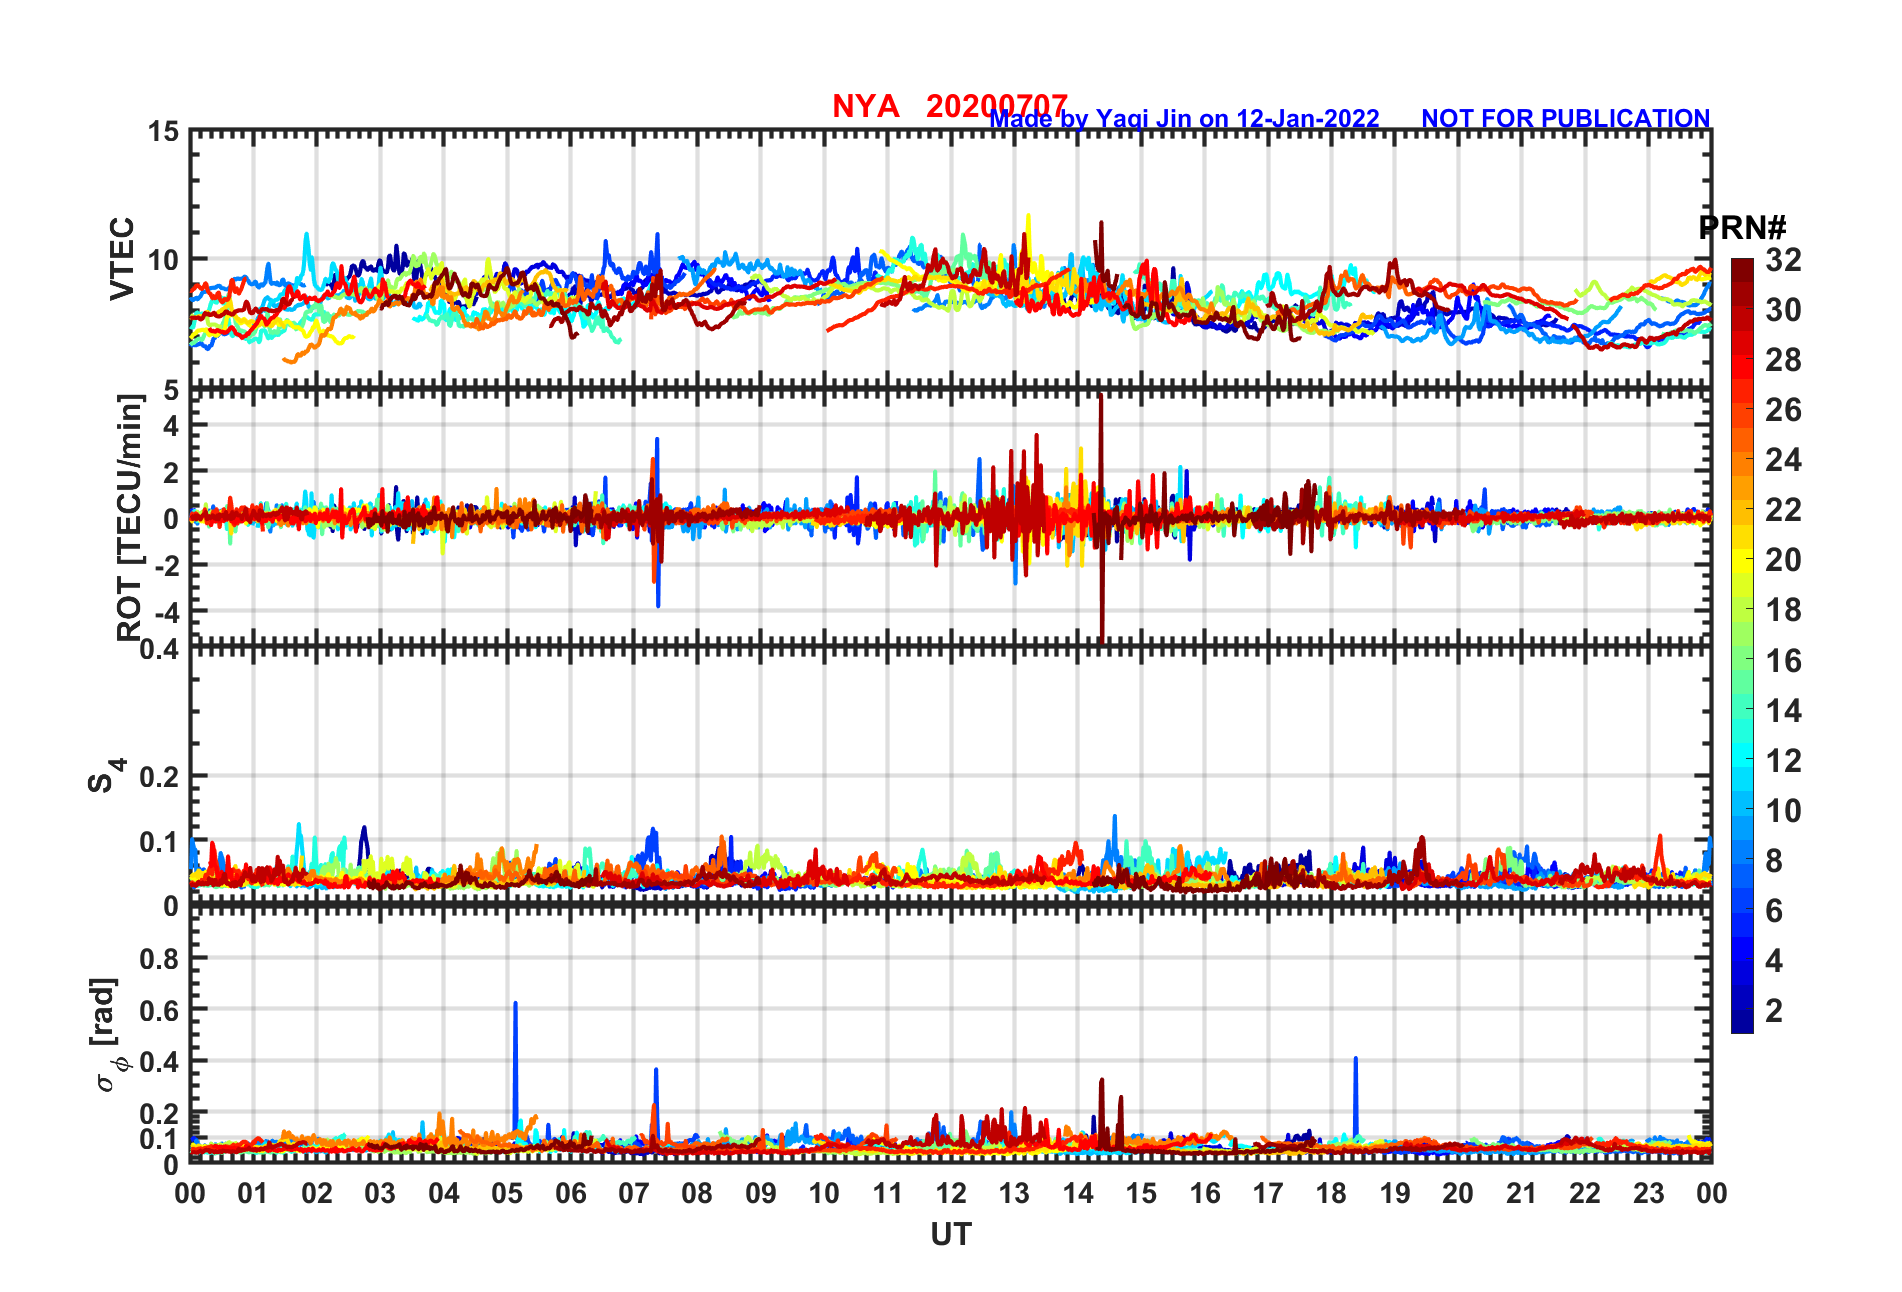
Task: Click the VTEC y-axis label
Action: (121, 258)
